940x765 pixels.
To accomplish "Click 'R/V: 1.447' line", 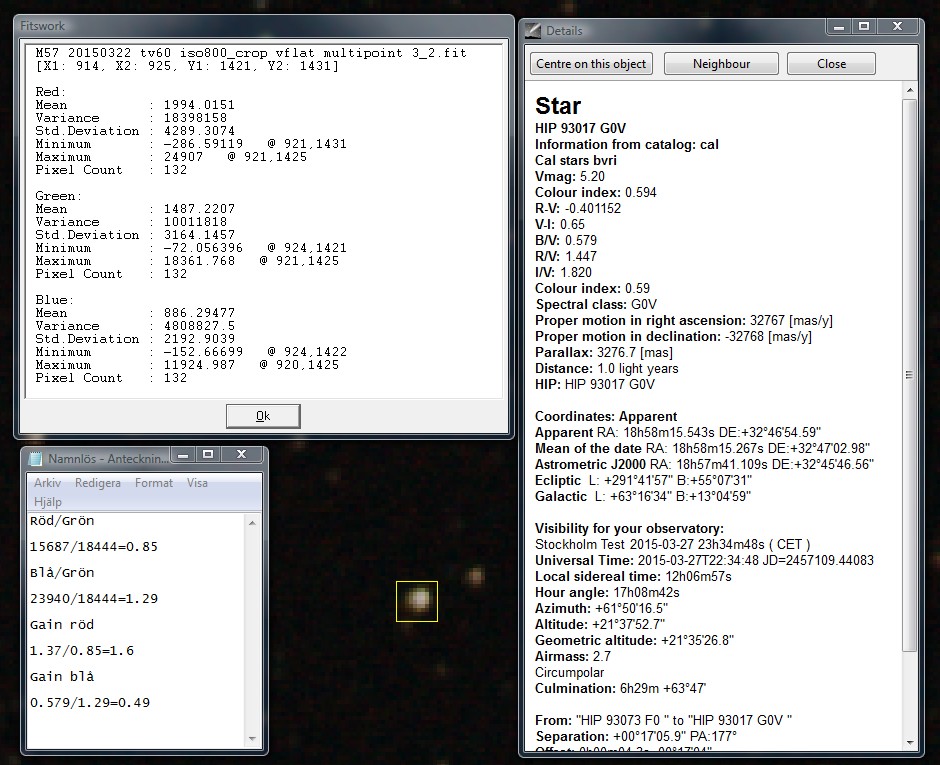I will (566, 257).
